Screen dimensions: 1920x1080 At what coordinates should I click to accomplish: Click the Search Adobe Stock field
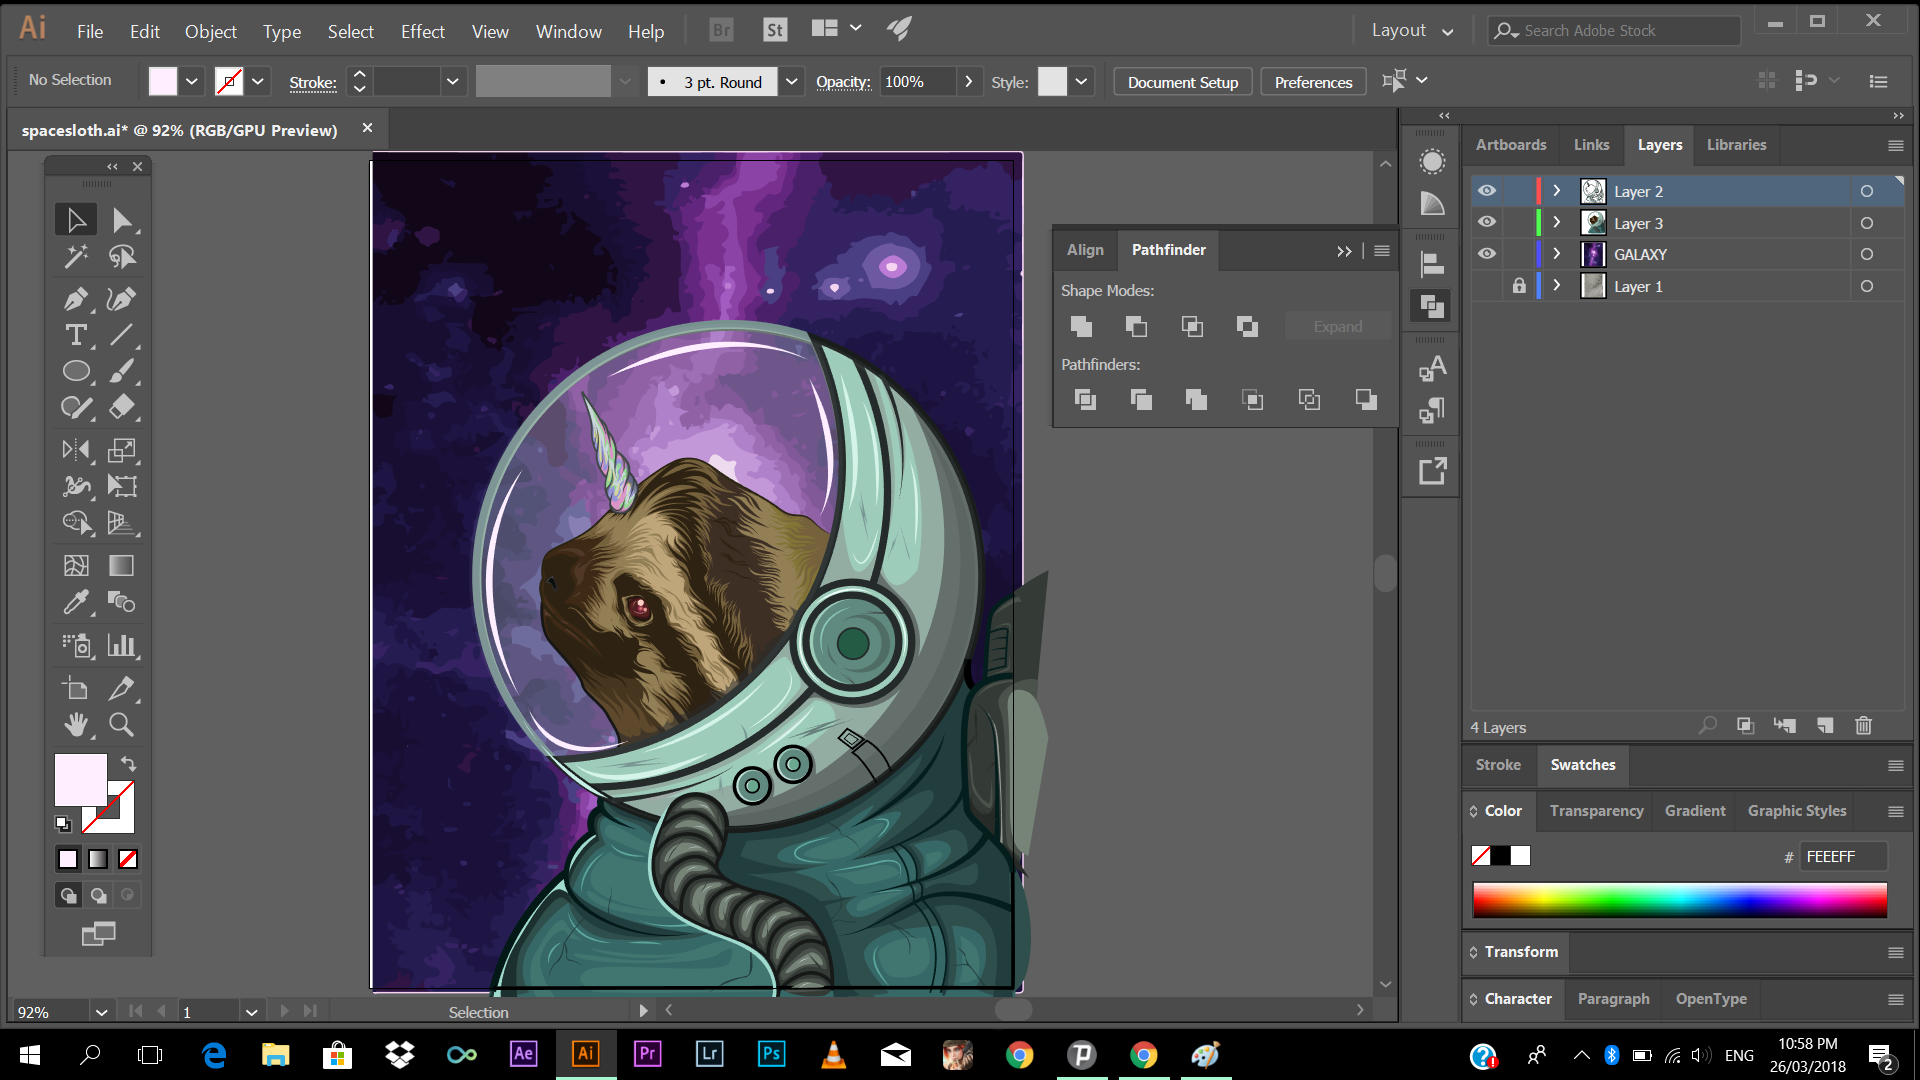(x=1614, y=31)
